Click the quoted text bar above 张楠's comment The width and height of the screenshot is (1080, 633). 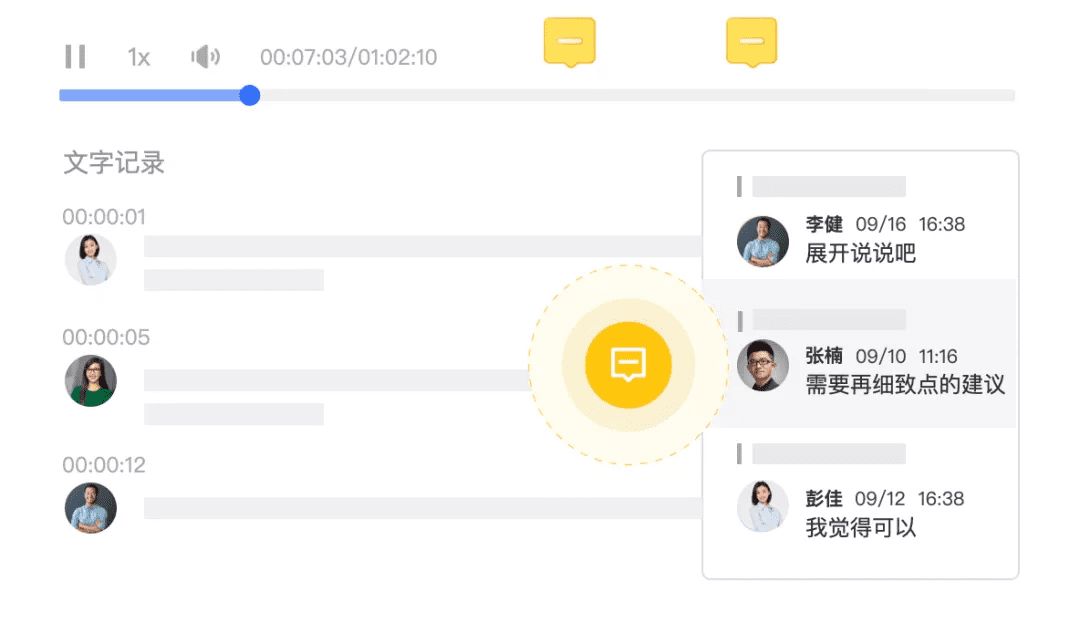829,320
